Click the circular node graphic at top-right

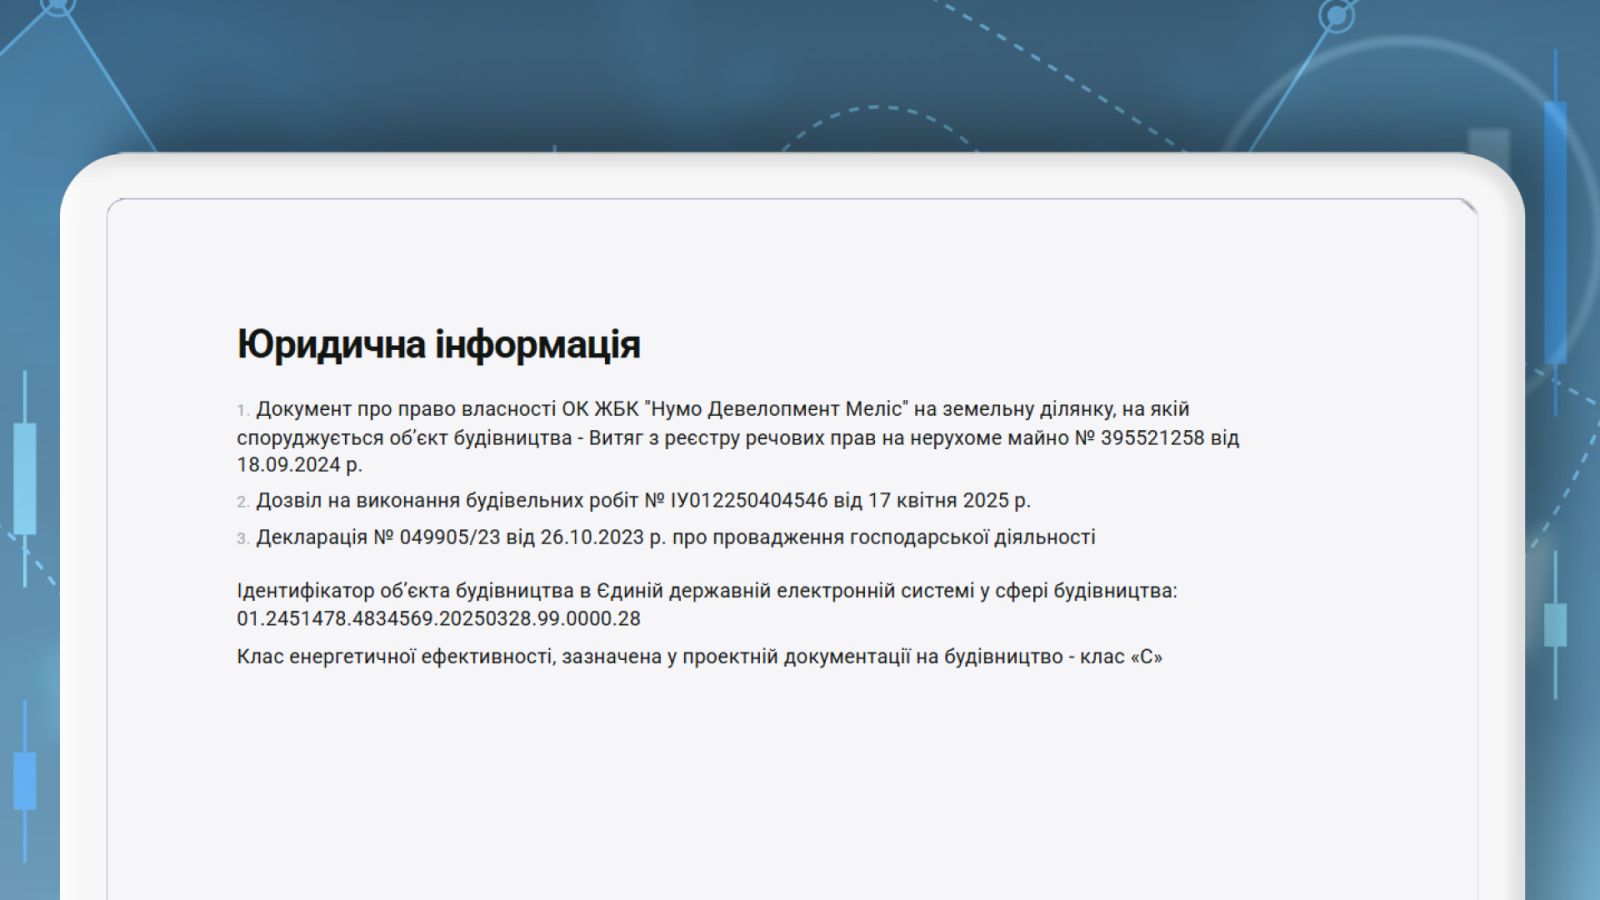click(1337, 15)
